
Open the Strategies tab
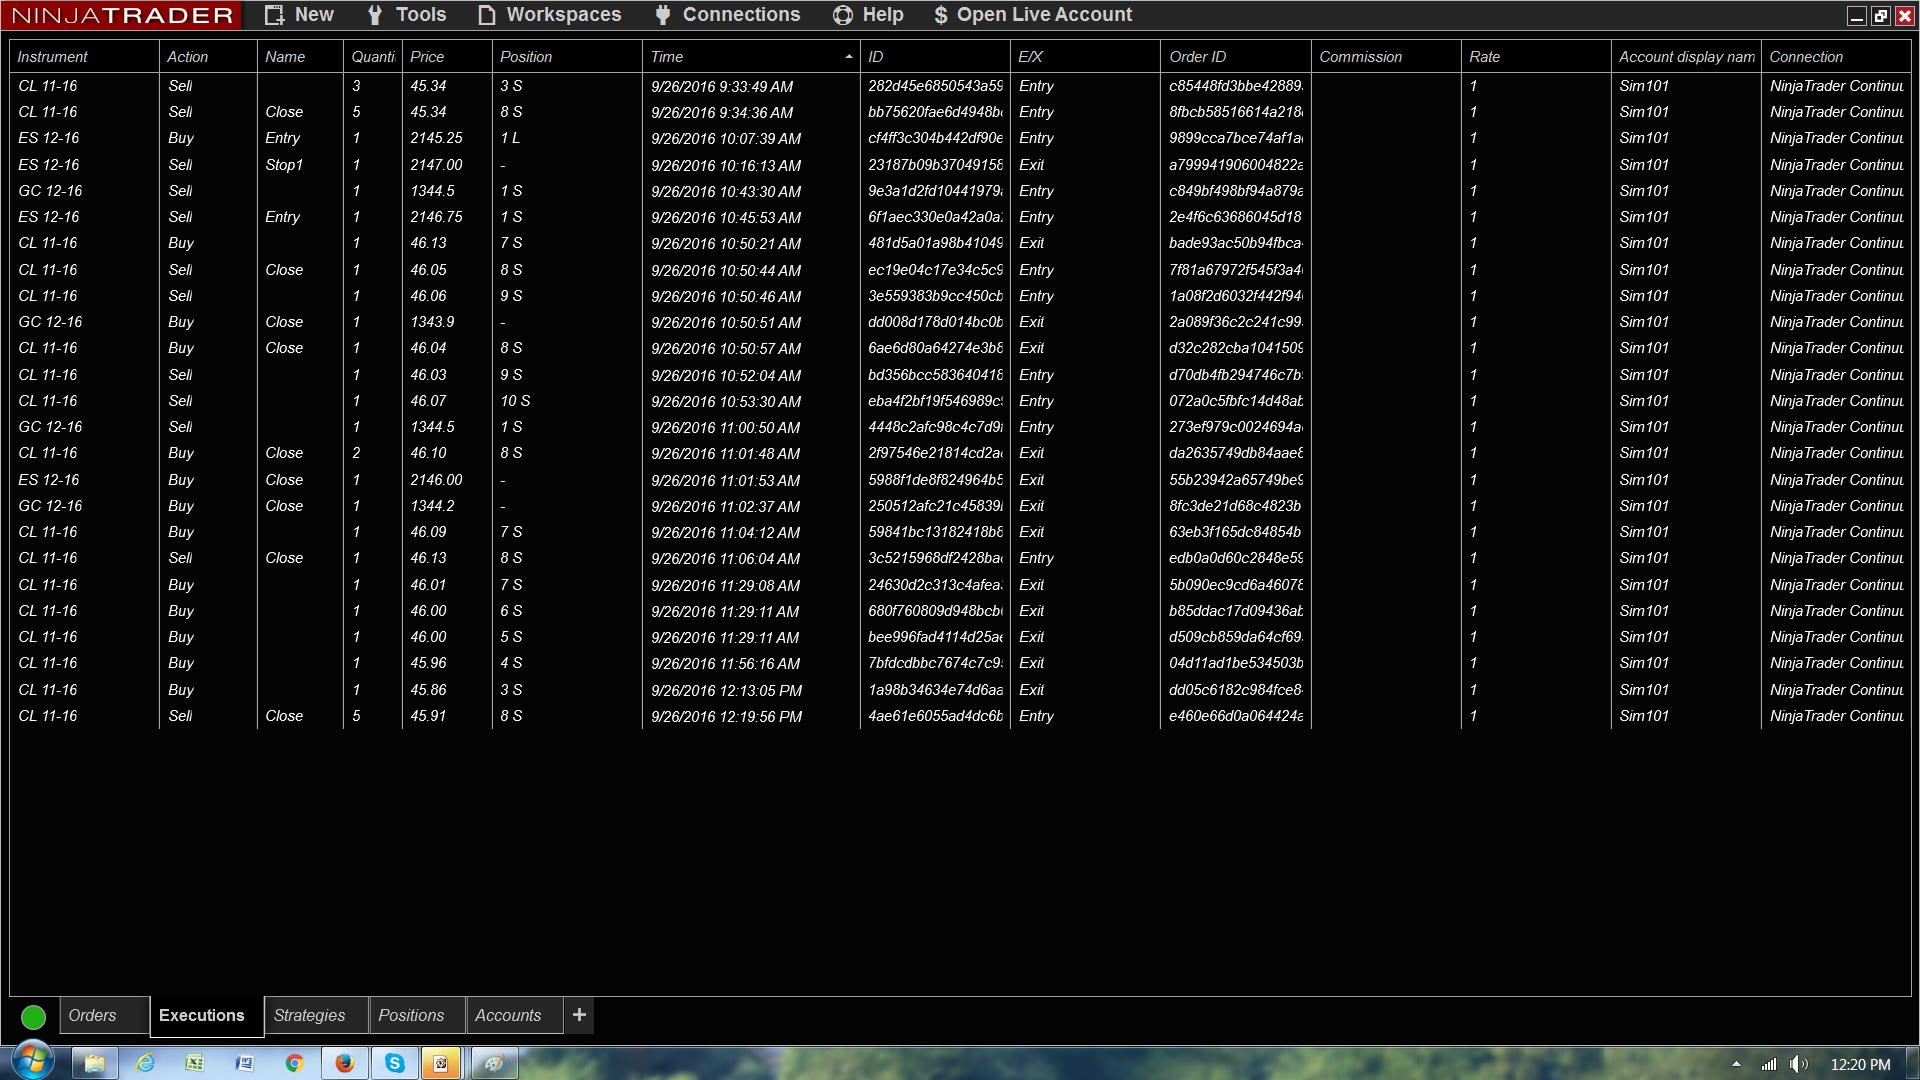pos(310,1016)
